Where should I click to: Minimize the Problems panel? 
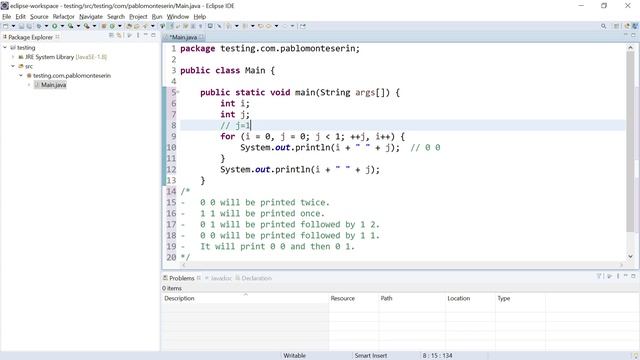(626, 276)
